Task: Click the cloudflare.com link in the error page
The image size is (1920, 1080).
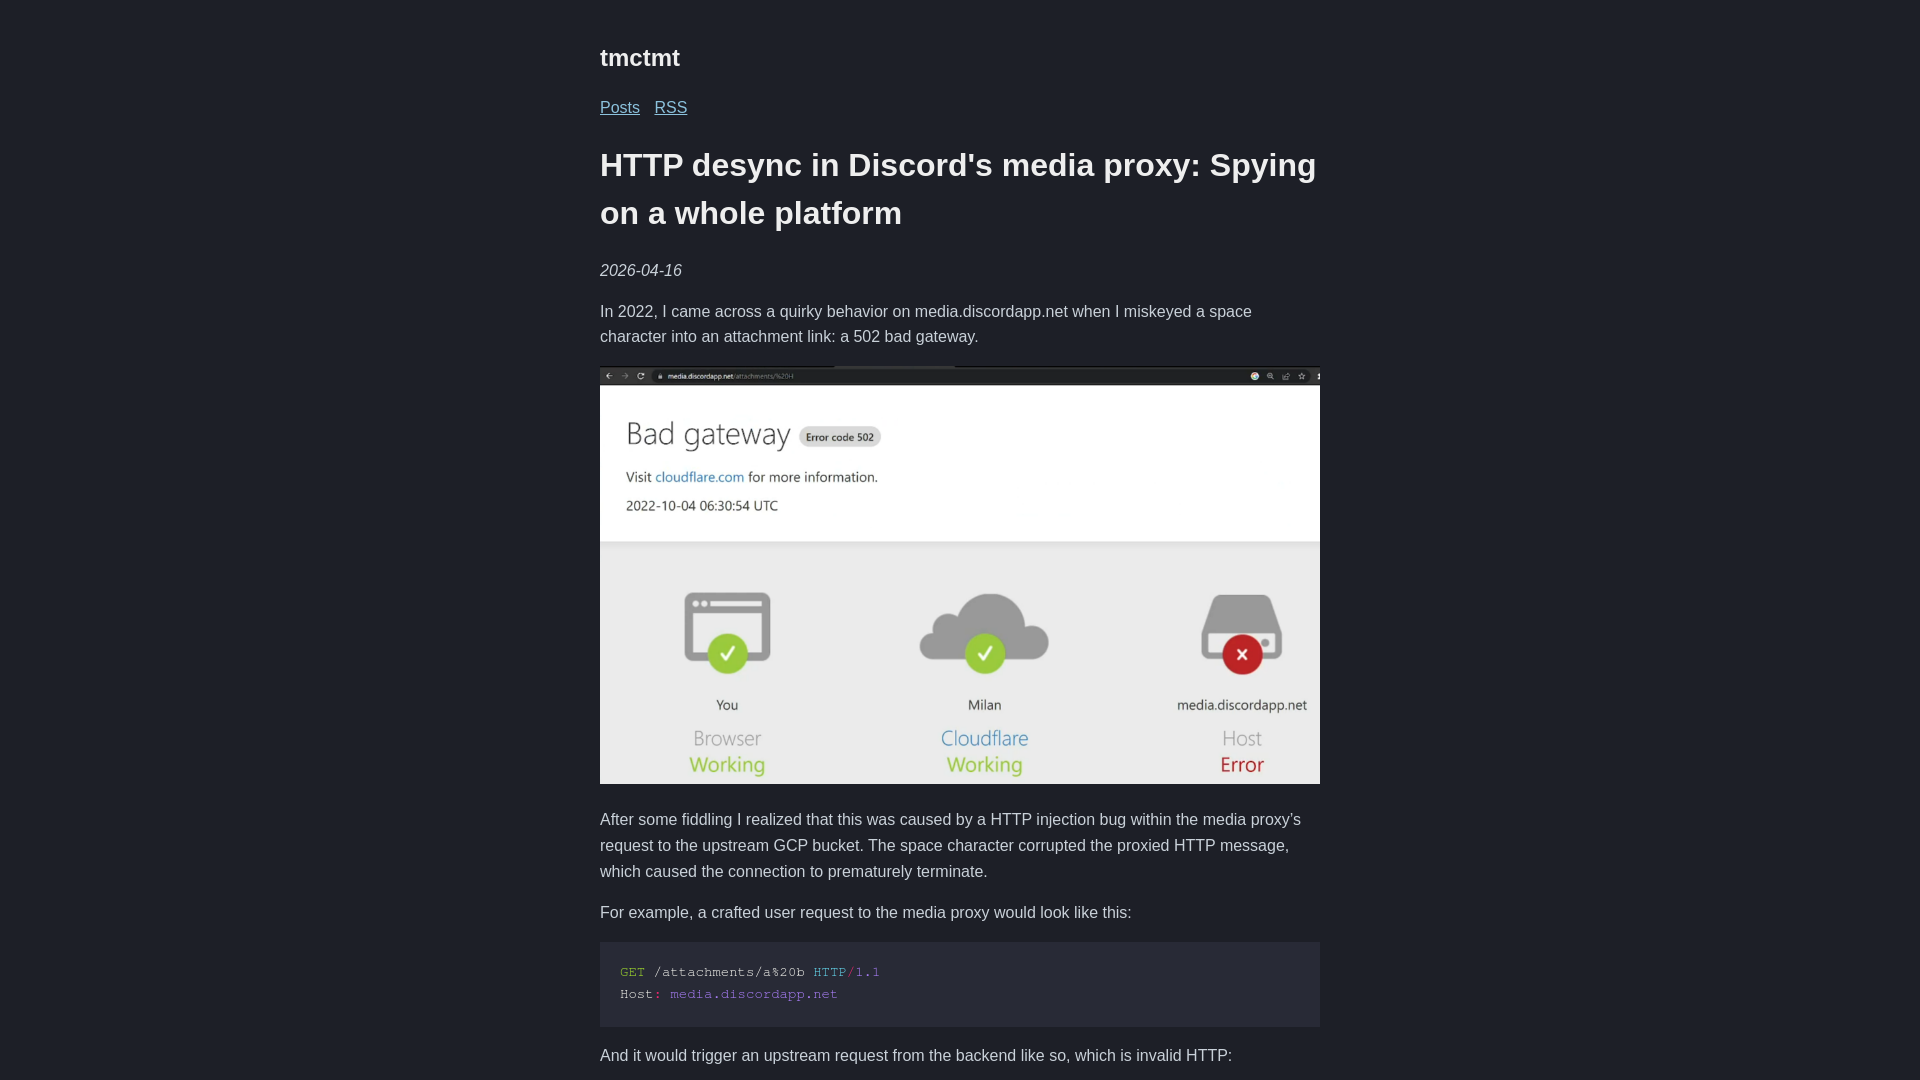Action: (699, 477)
